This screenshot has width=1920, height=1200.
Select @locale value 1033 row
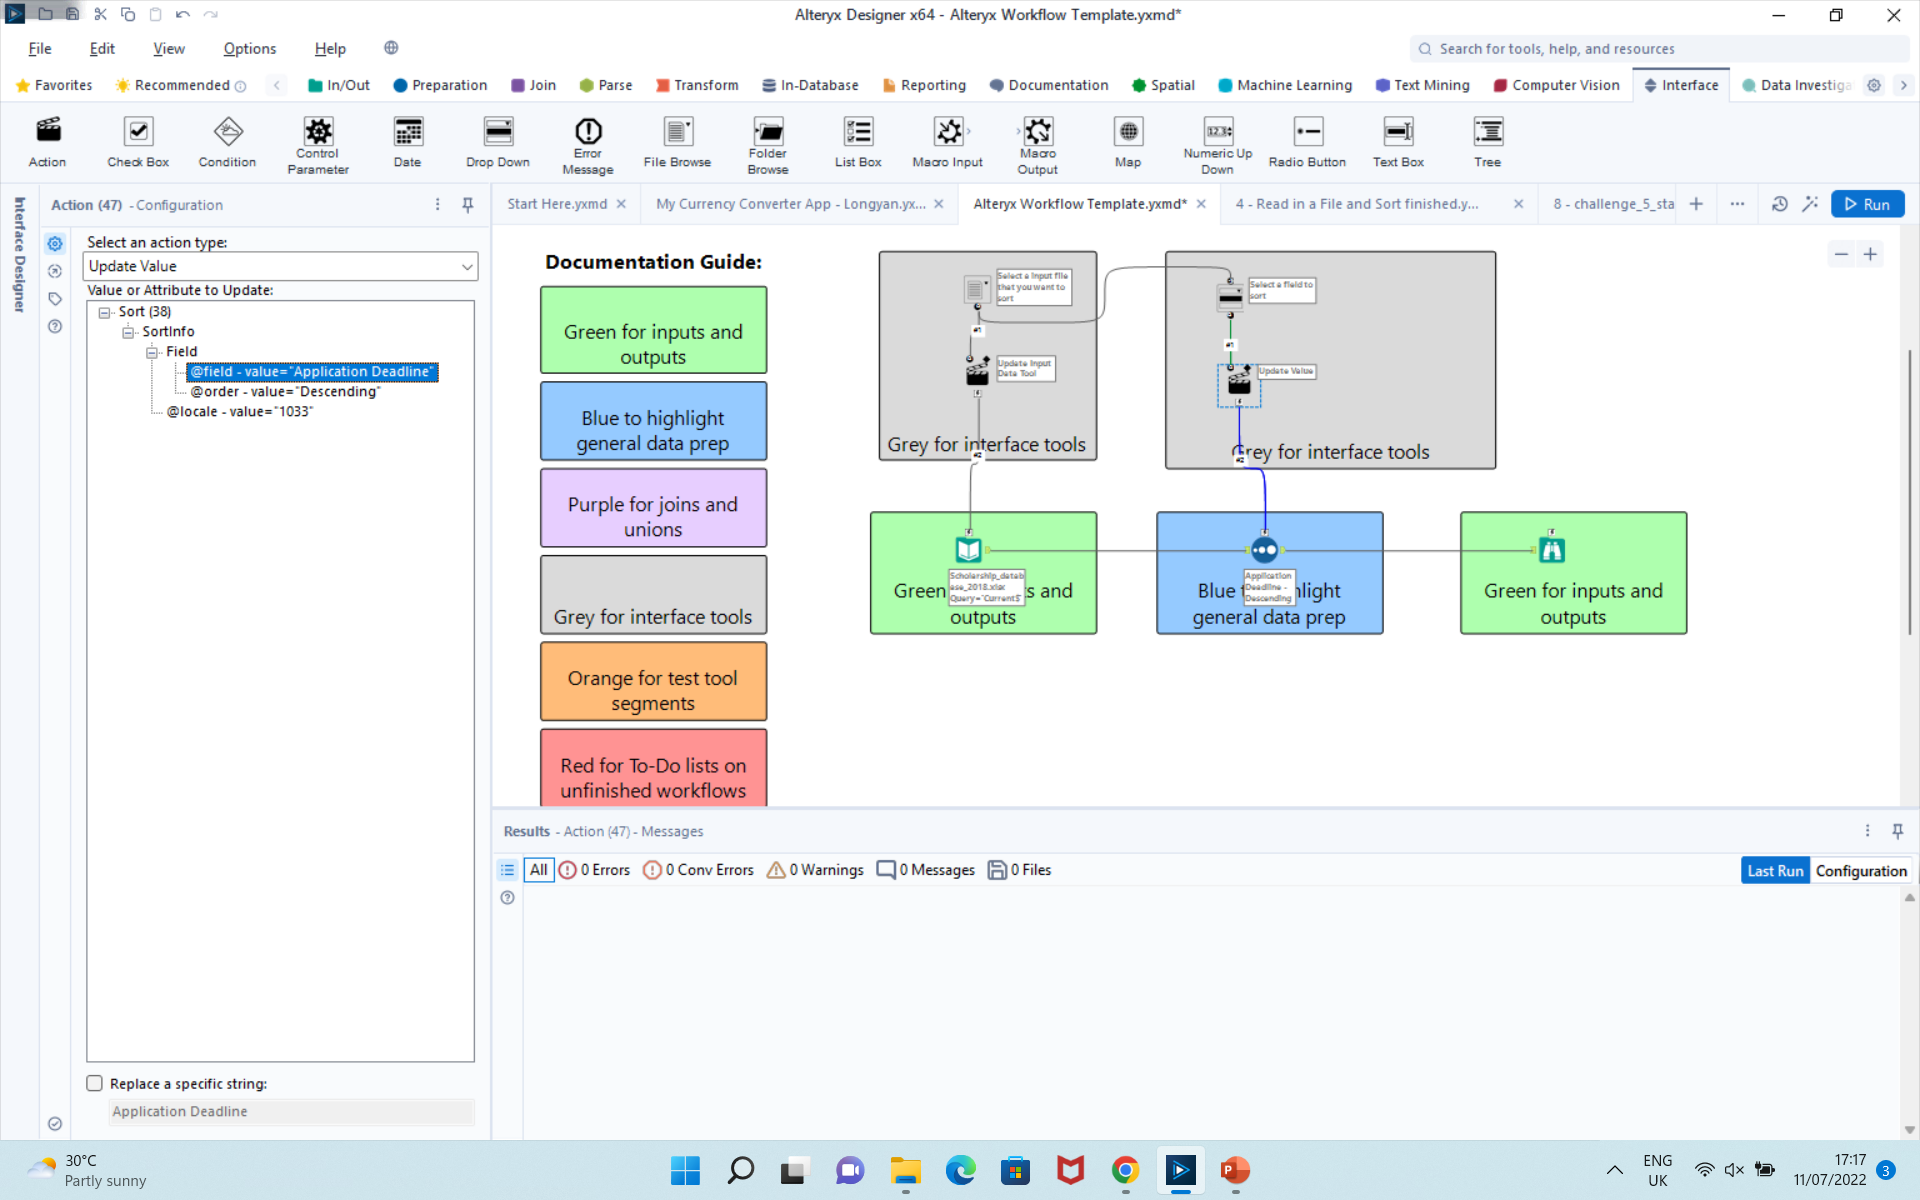240,412
